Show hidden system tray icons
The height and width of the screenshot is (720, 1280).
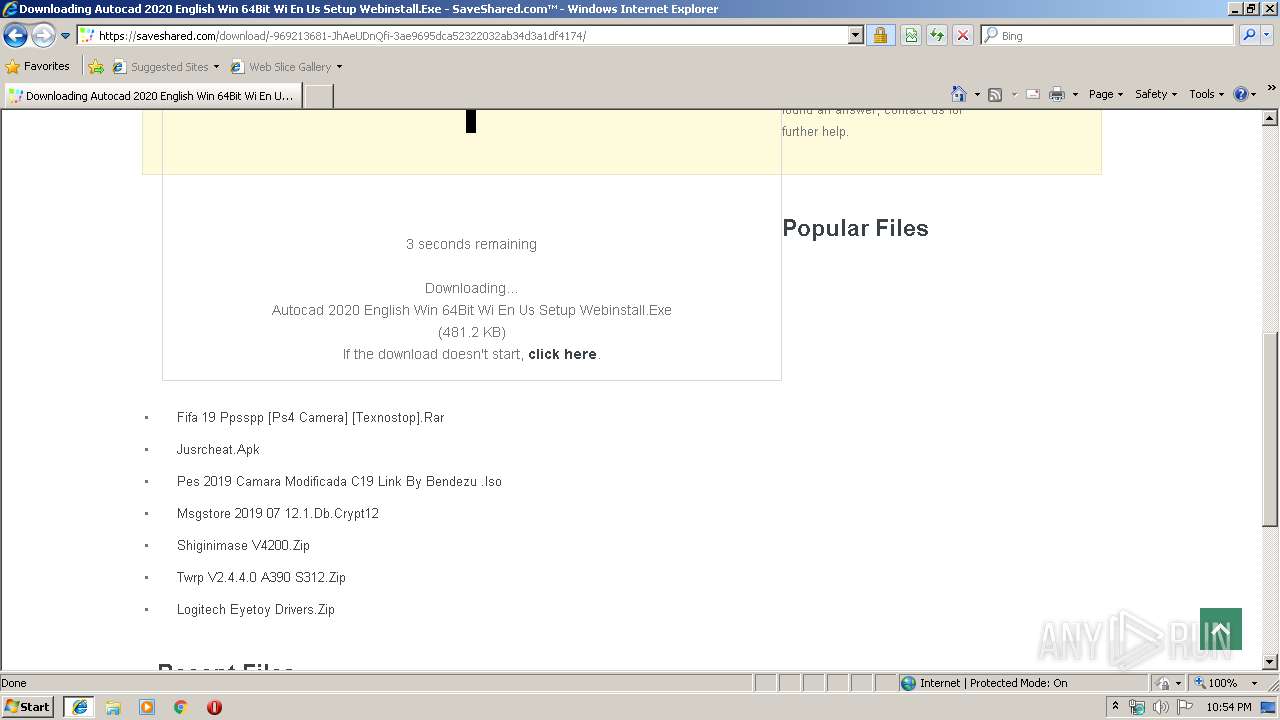point(1115,706)
